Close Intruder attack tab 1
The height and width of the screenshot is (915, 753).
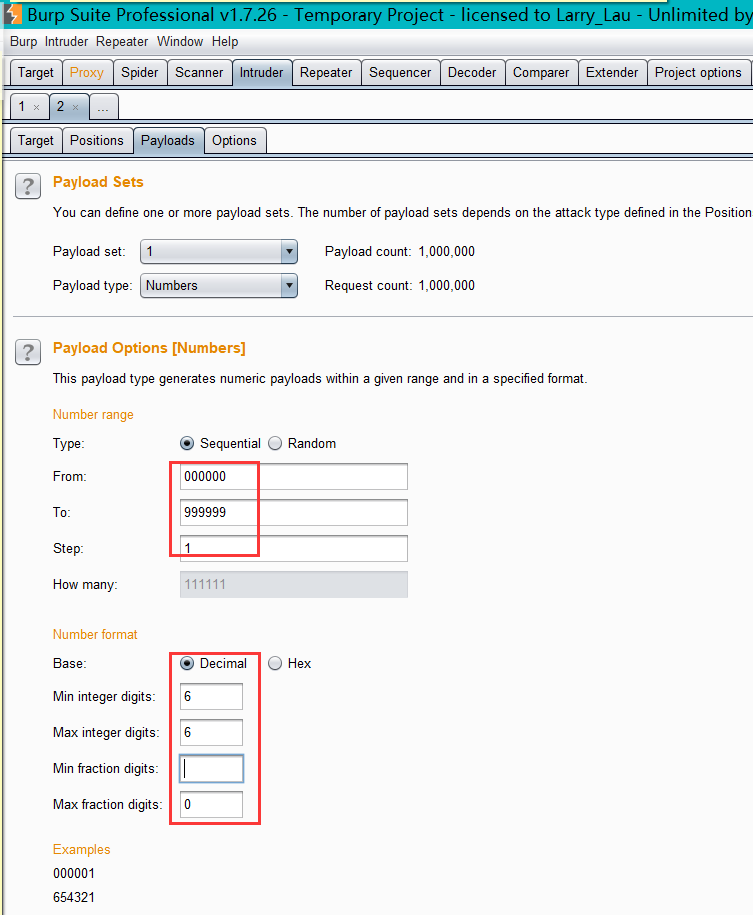[x=36, y=107]
